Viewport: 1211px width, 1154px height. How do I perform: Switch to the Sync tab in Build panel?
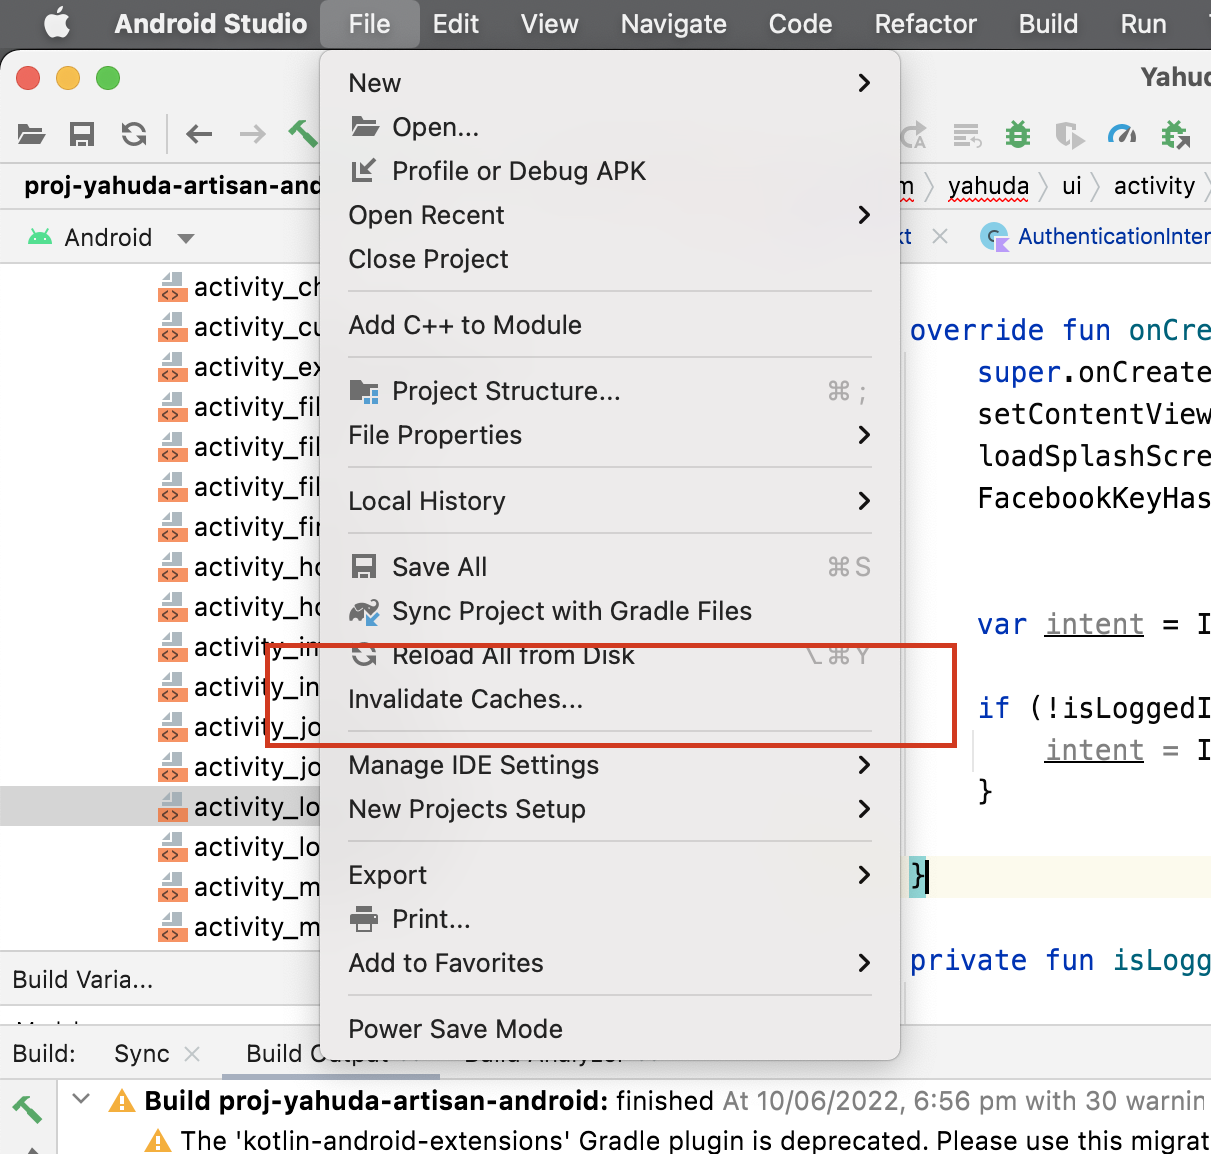point(142,1053)
